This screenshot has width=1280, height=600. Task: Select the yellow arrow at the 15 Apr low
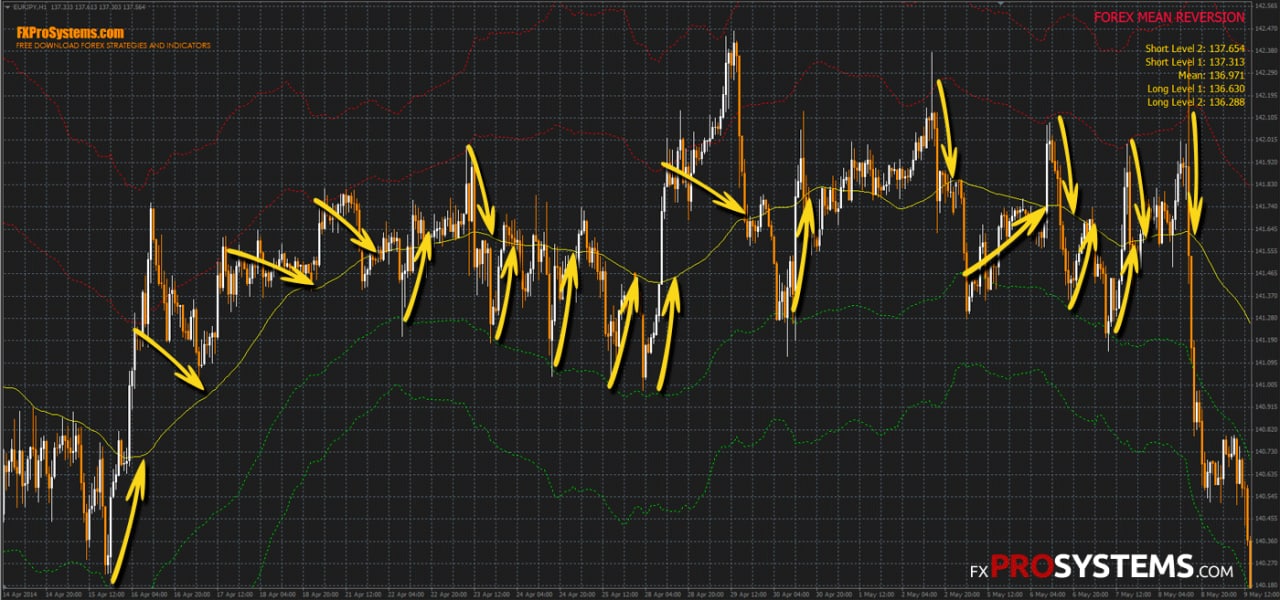point(128,520)
